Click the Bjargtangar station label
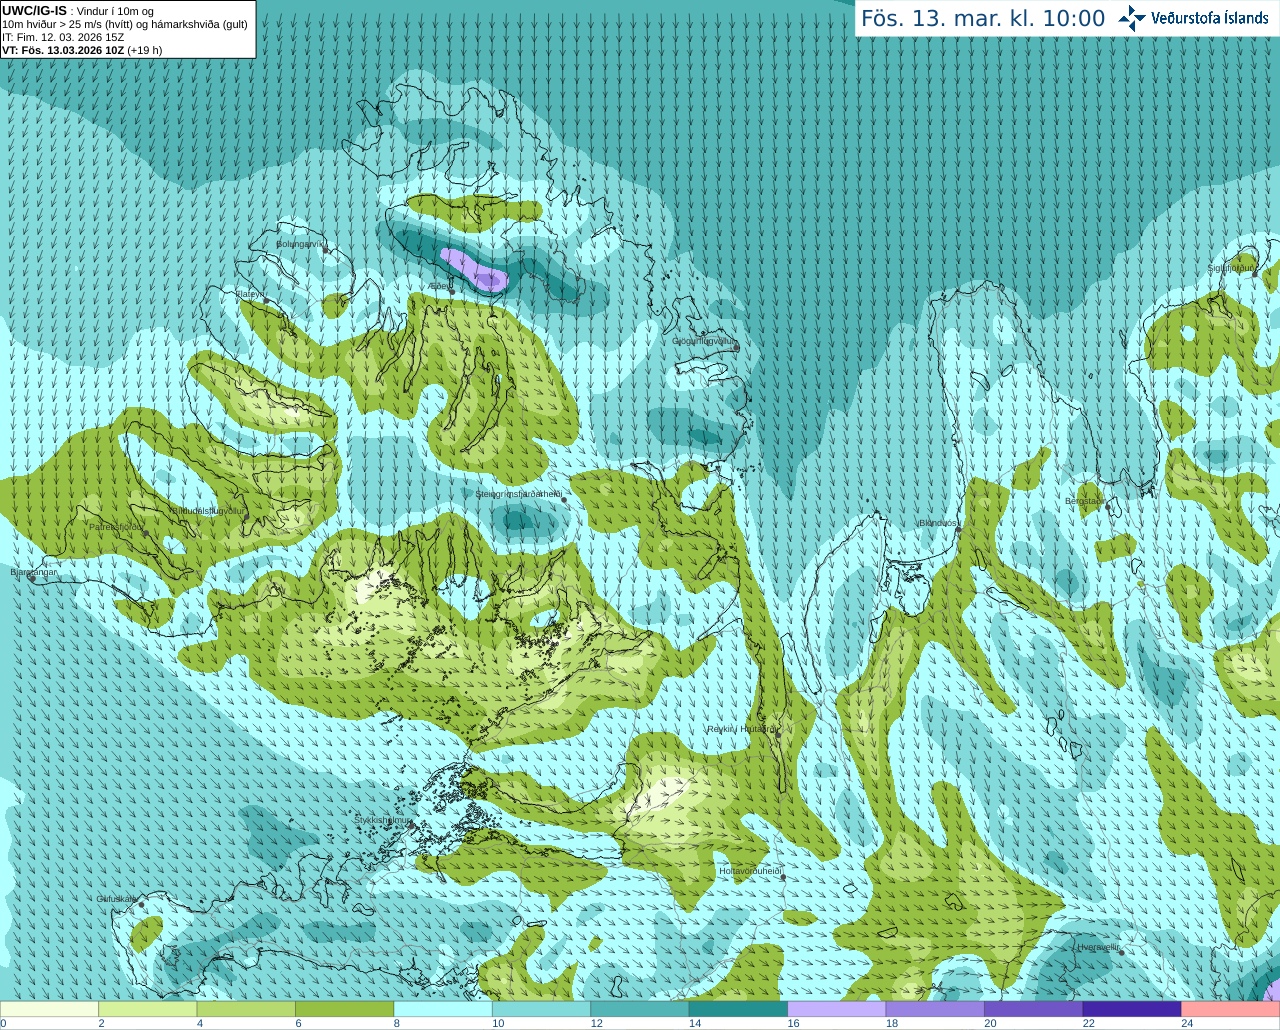 point(33,572)
